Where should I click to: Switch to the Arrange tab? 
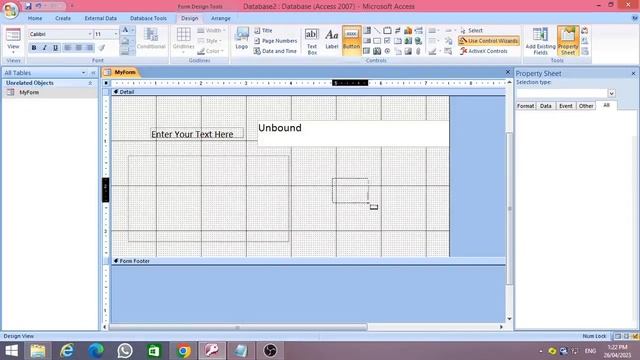[220, 18]
